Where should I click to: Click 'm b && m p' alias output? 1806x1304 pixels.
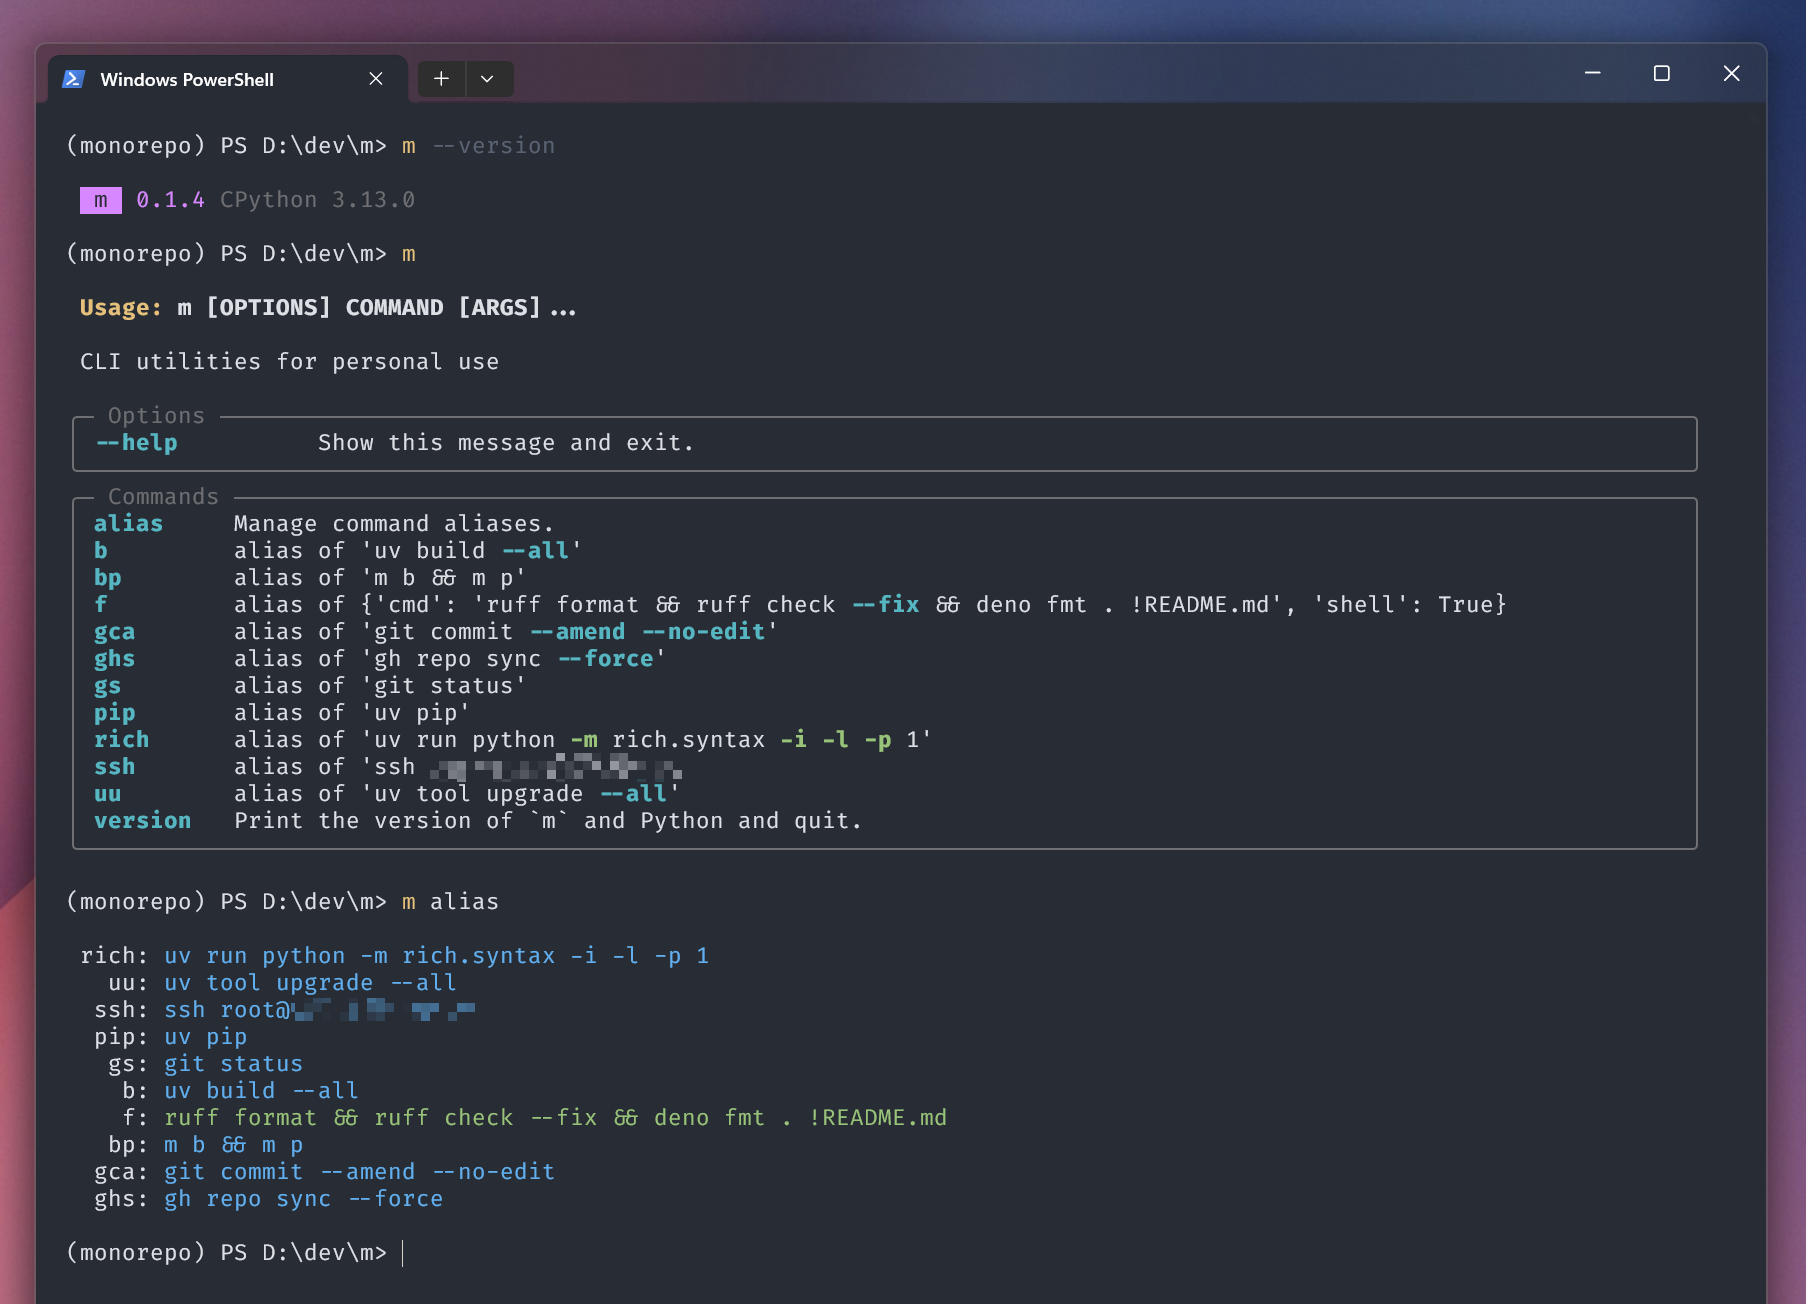click(233, 1145)
